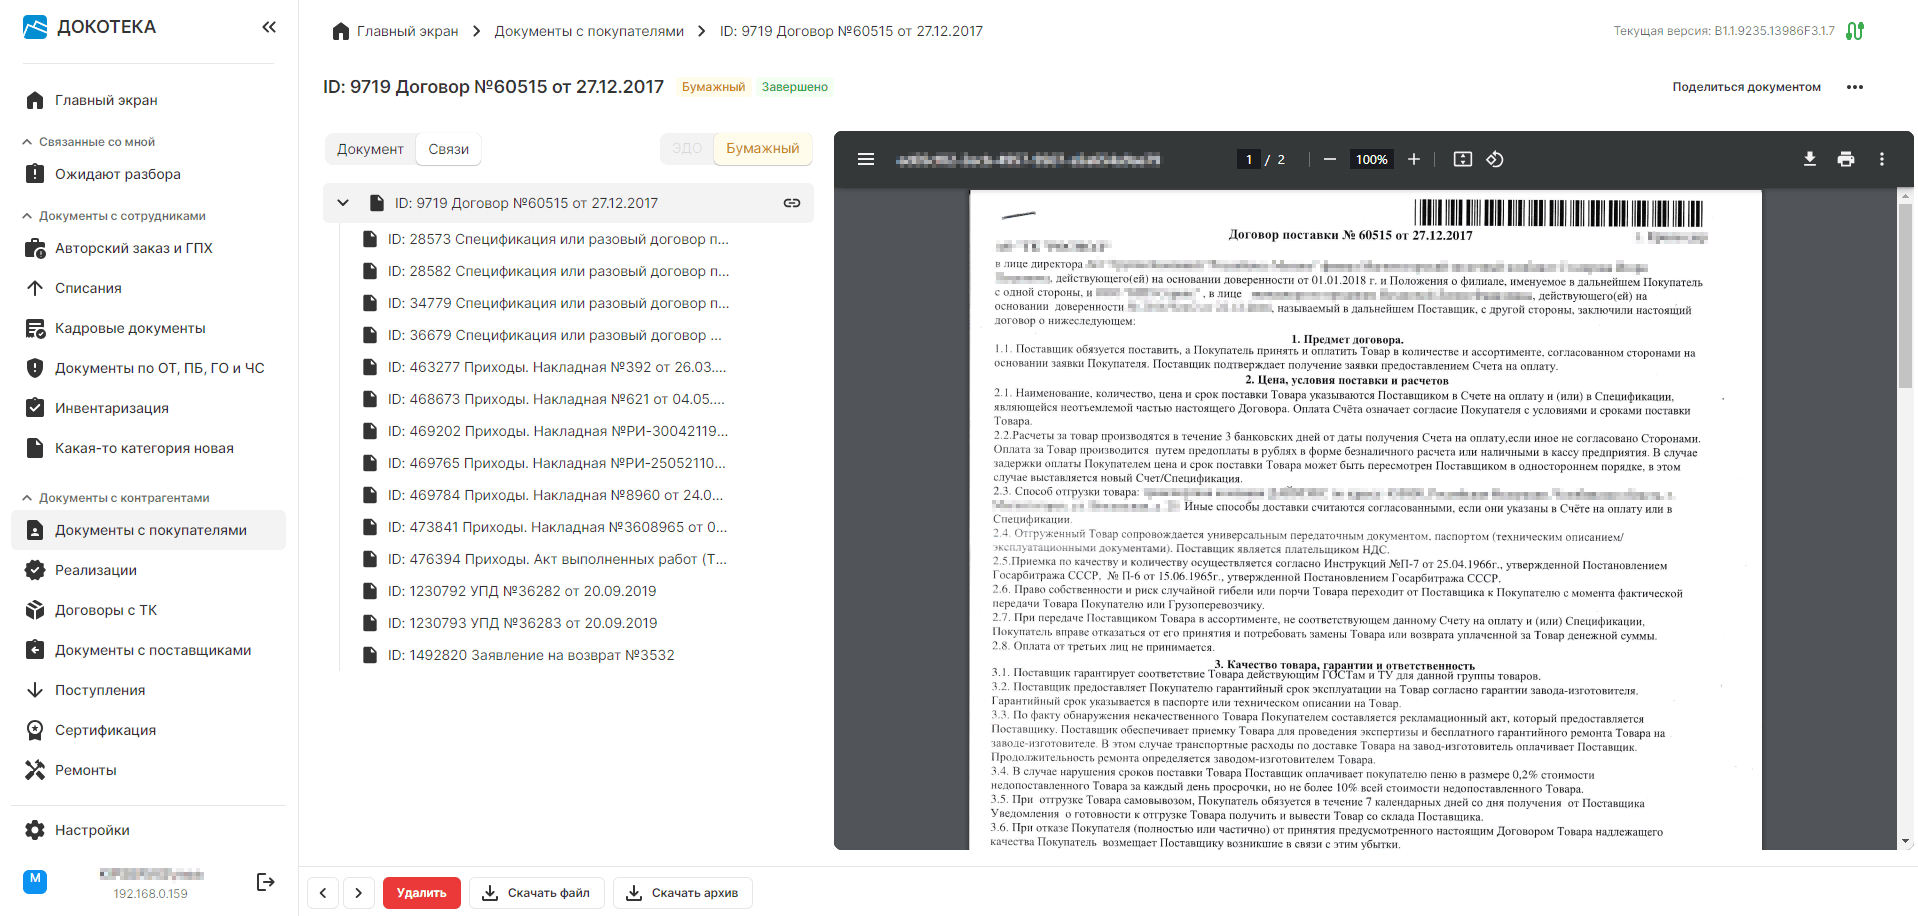The height and width of the screenshot is (916, 1918).
Task: Collapse the sidebar with double chevron icon
Action: click(268, 27)
